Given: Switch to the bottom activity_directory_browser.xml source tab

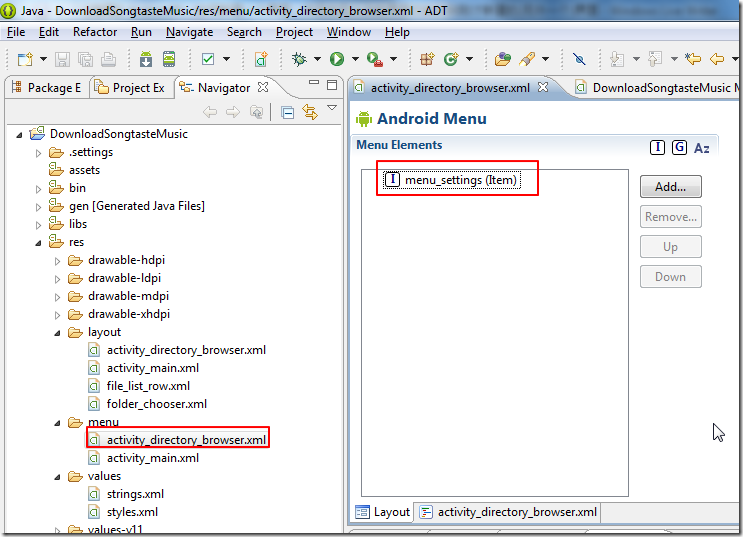Looking at the screenshot, I should [509, 512].
